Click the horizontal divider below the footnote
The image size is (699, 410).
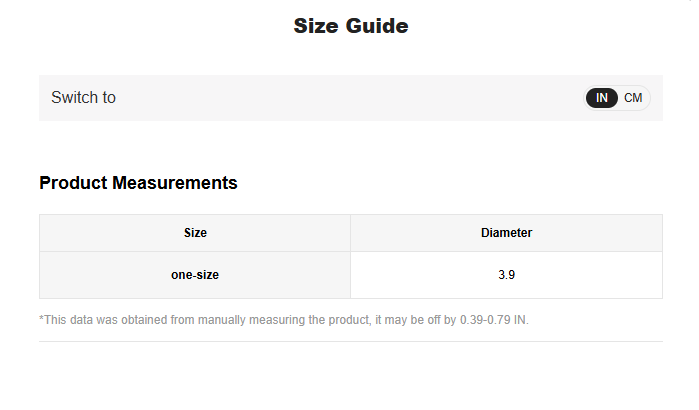point(350,341)
